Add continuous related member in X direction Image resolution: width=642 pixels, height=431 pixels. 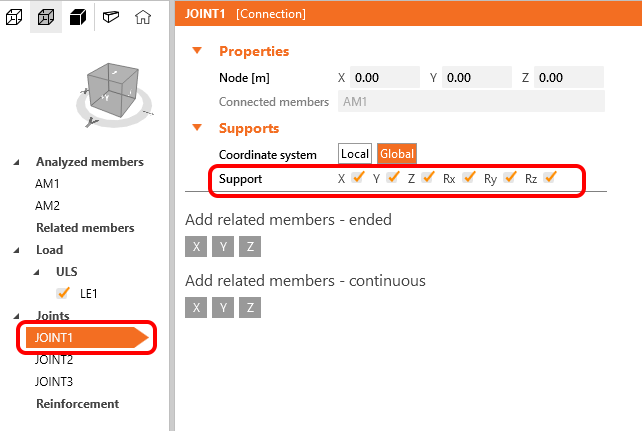(196, 307)
